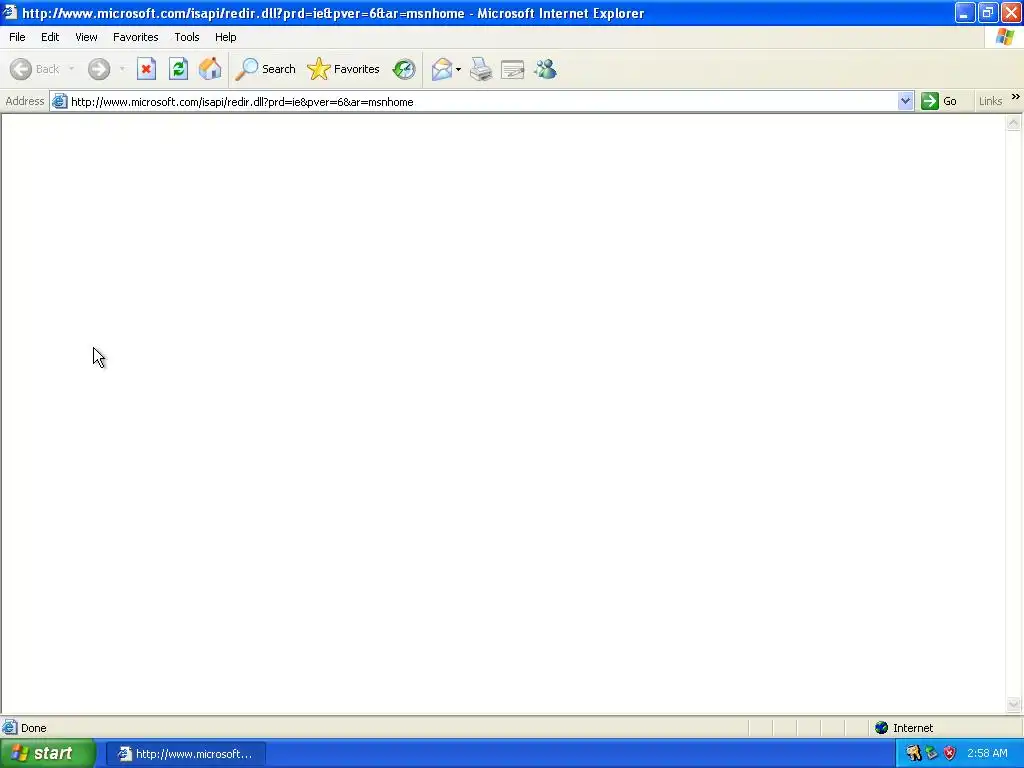This screenshot has height=768, width=1024.
Task: Minimize the Internet Explorer window
Action: tap(965, 12)
